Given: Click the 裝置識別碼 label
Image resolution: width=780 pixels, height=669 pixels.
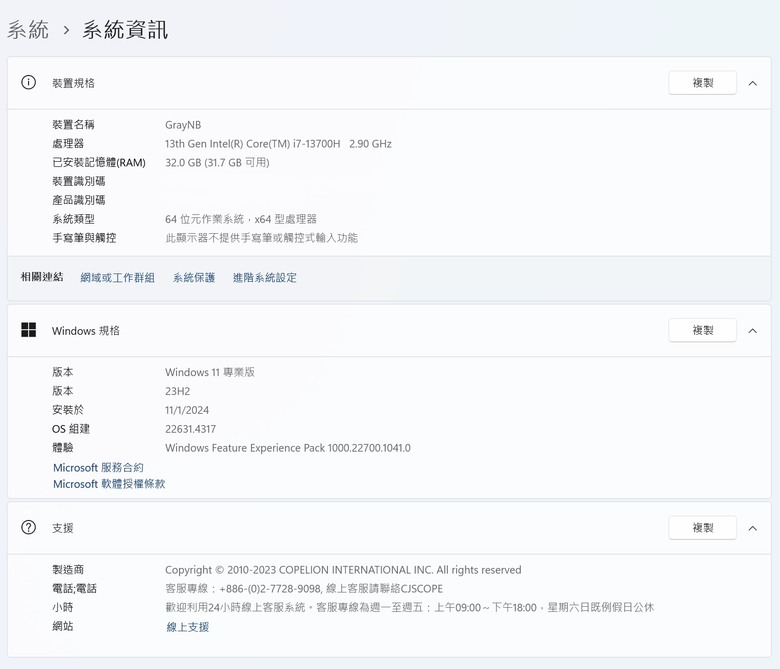Looking at the screenshot, I should click(79, 181).
